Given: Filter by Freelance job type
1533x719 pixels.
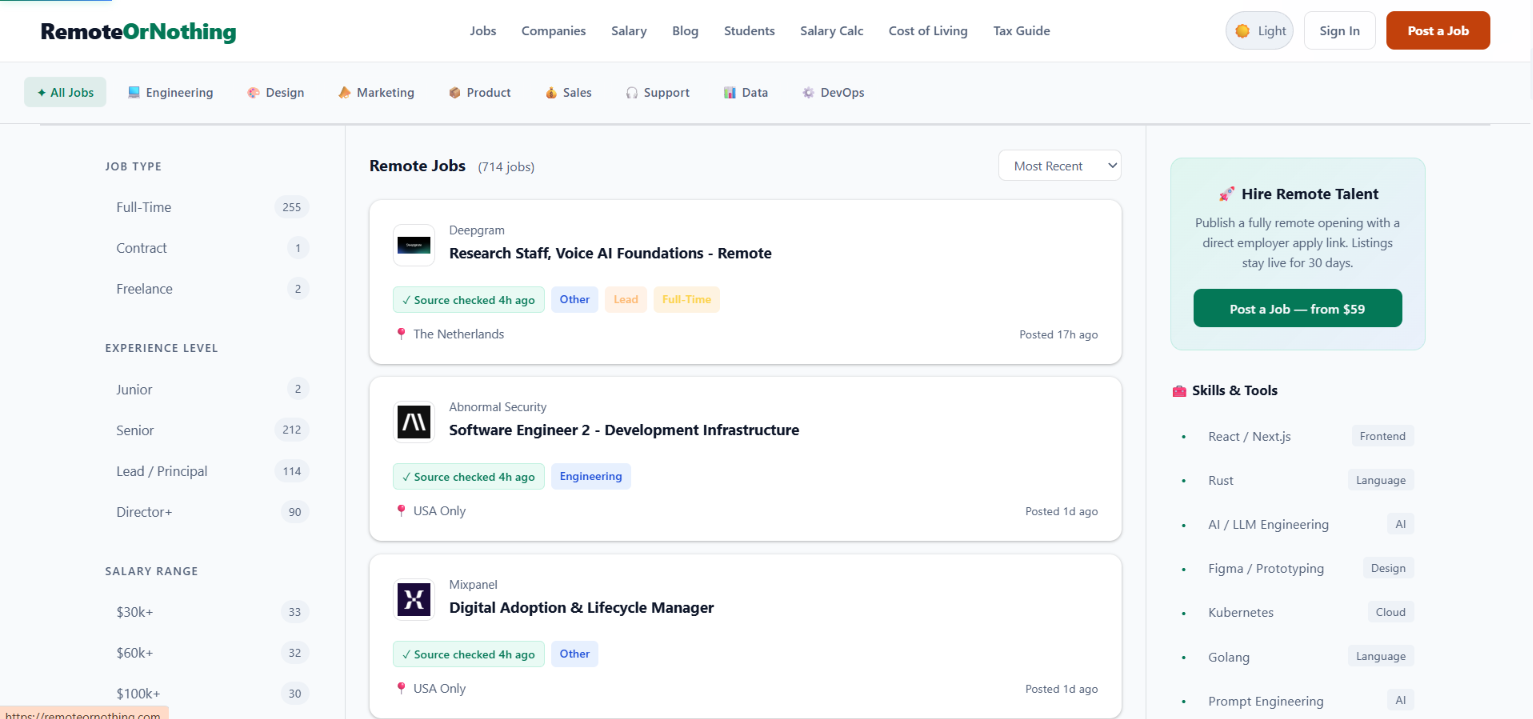Looking at the screenshot, I should 207,289.
